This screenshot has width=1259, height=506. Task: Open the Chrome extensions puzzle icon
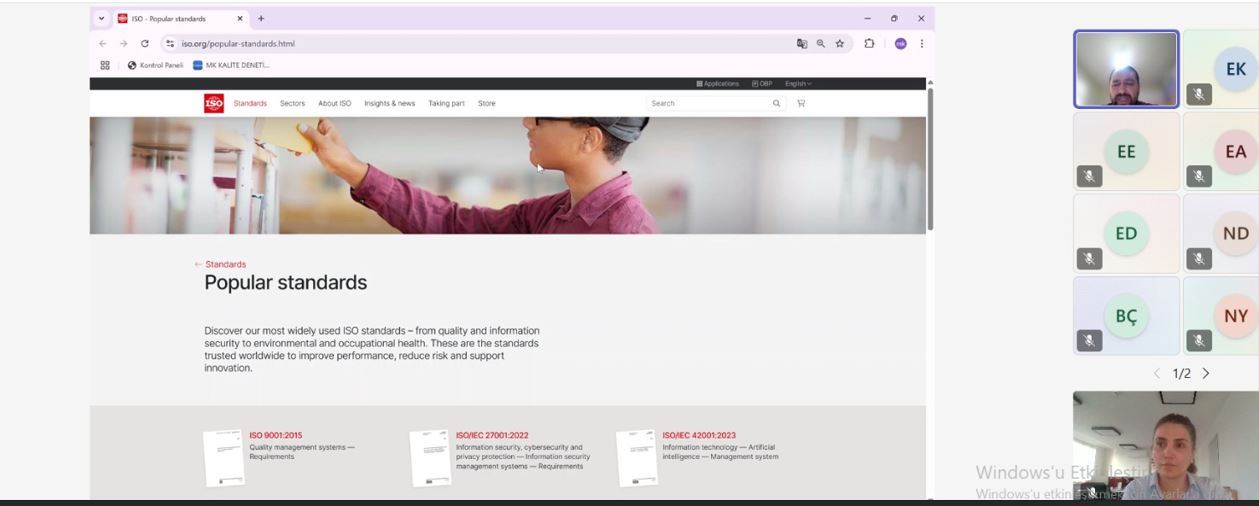(869, 44)
